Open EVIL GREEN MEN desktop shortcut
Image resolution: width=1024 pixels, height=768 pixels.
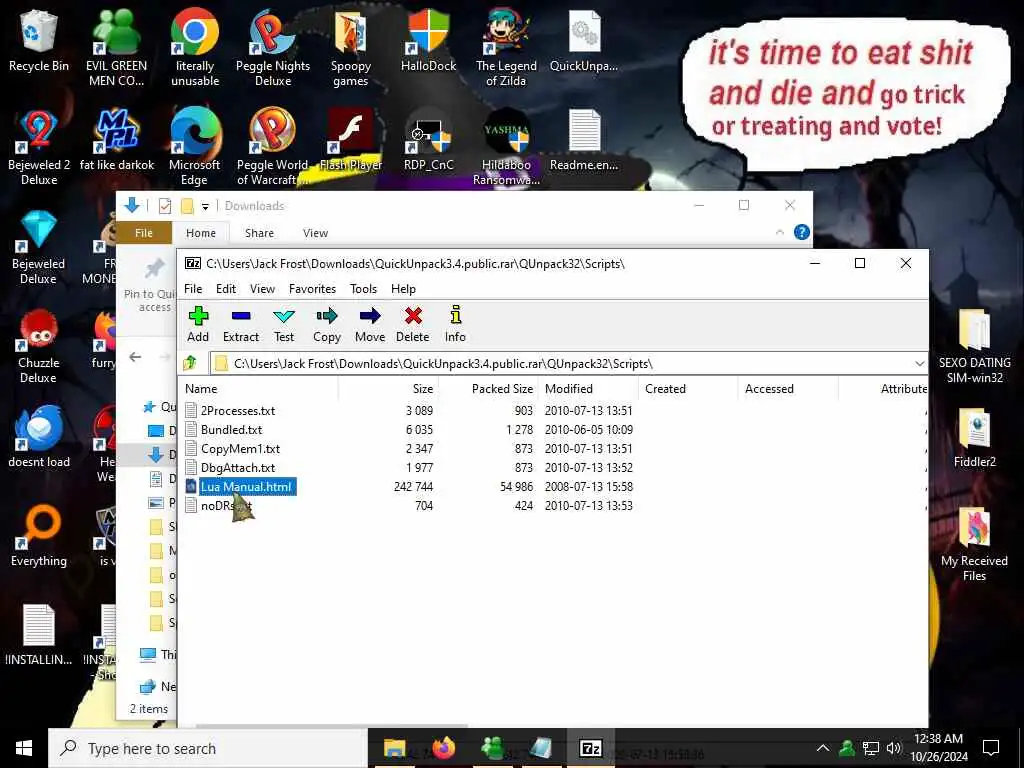point(116,48)
